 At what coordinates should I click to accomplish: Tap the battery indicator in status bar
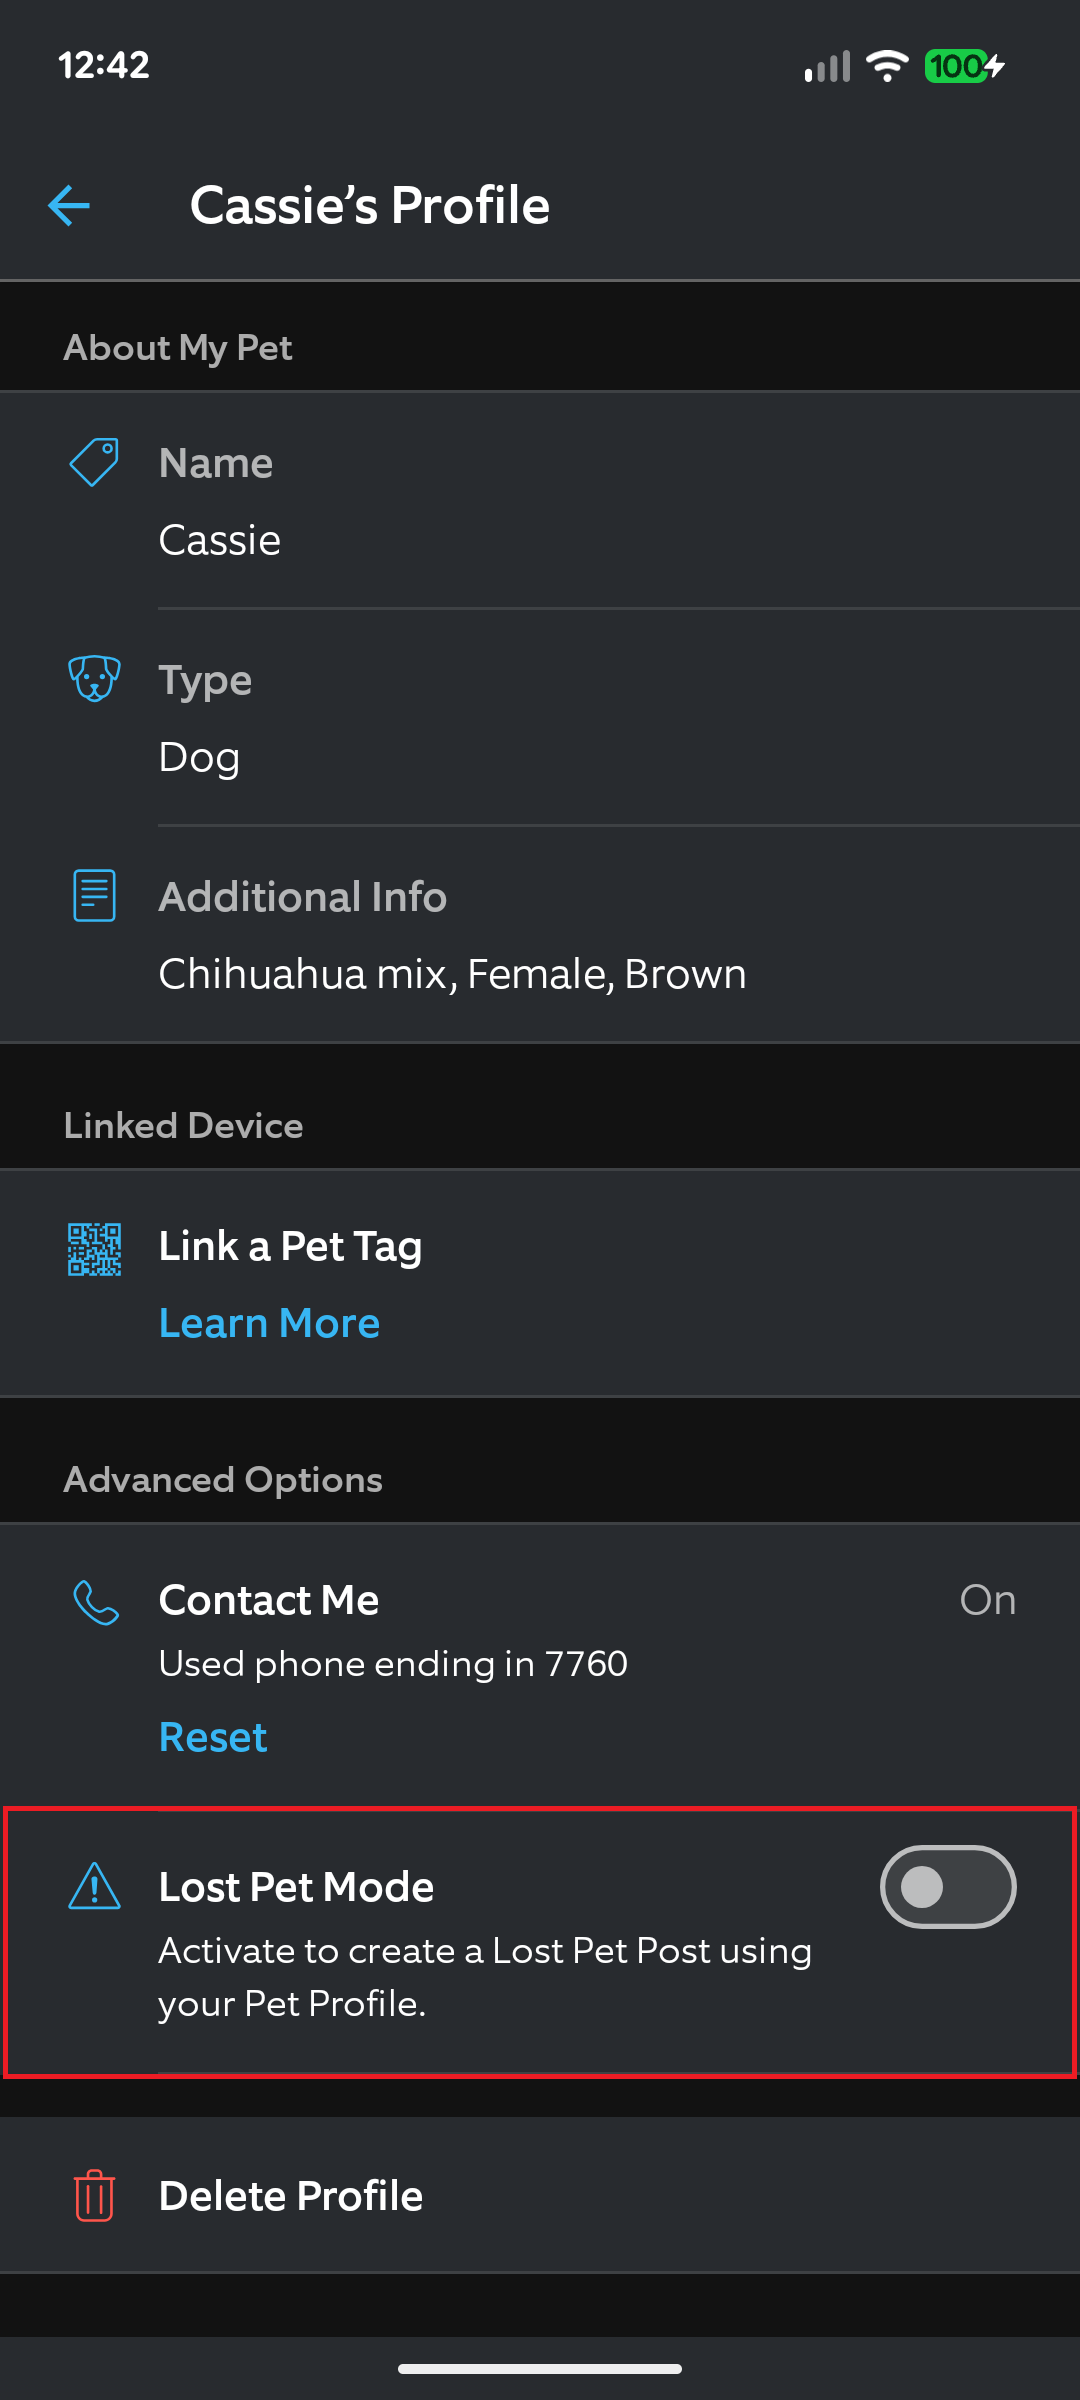click(x=964, y=66)
